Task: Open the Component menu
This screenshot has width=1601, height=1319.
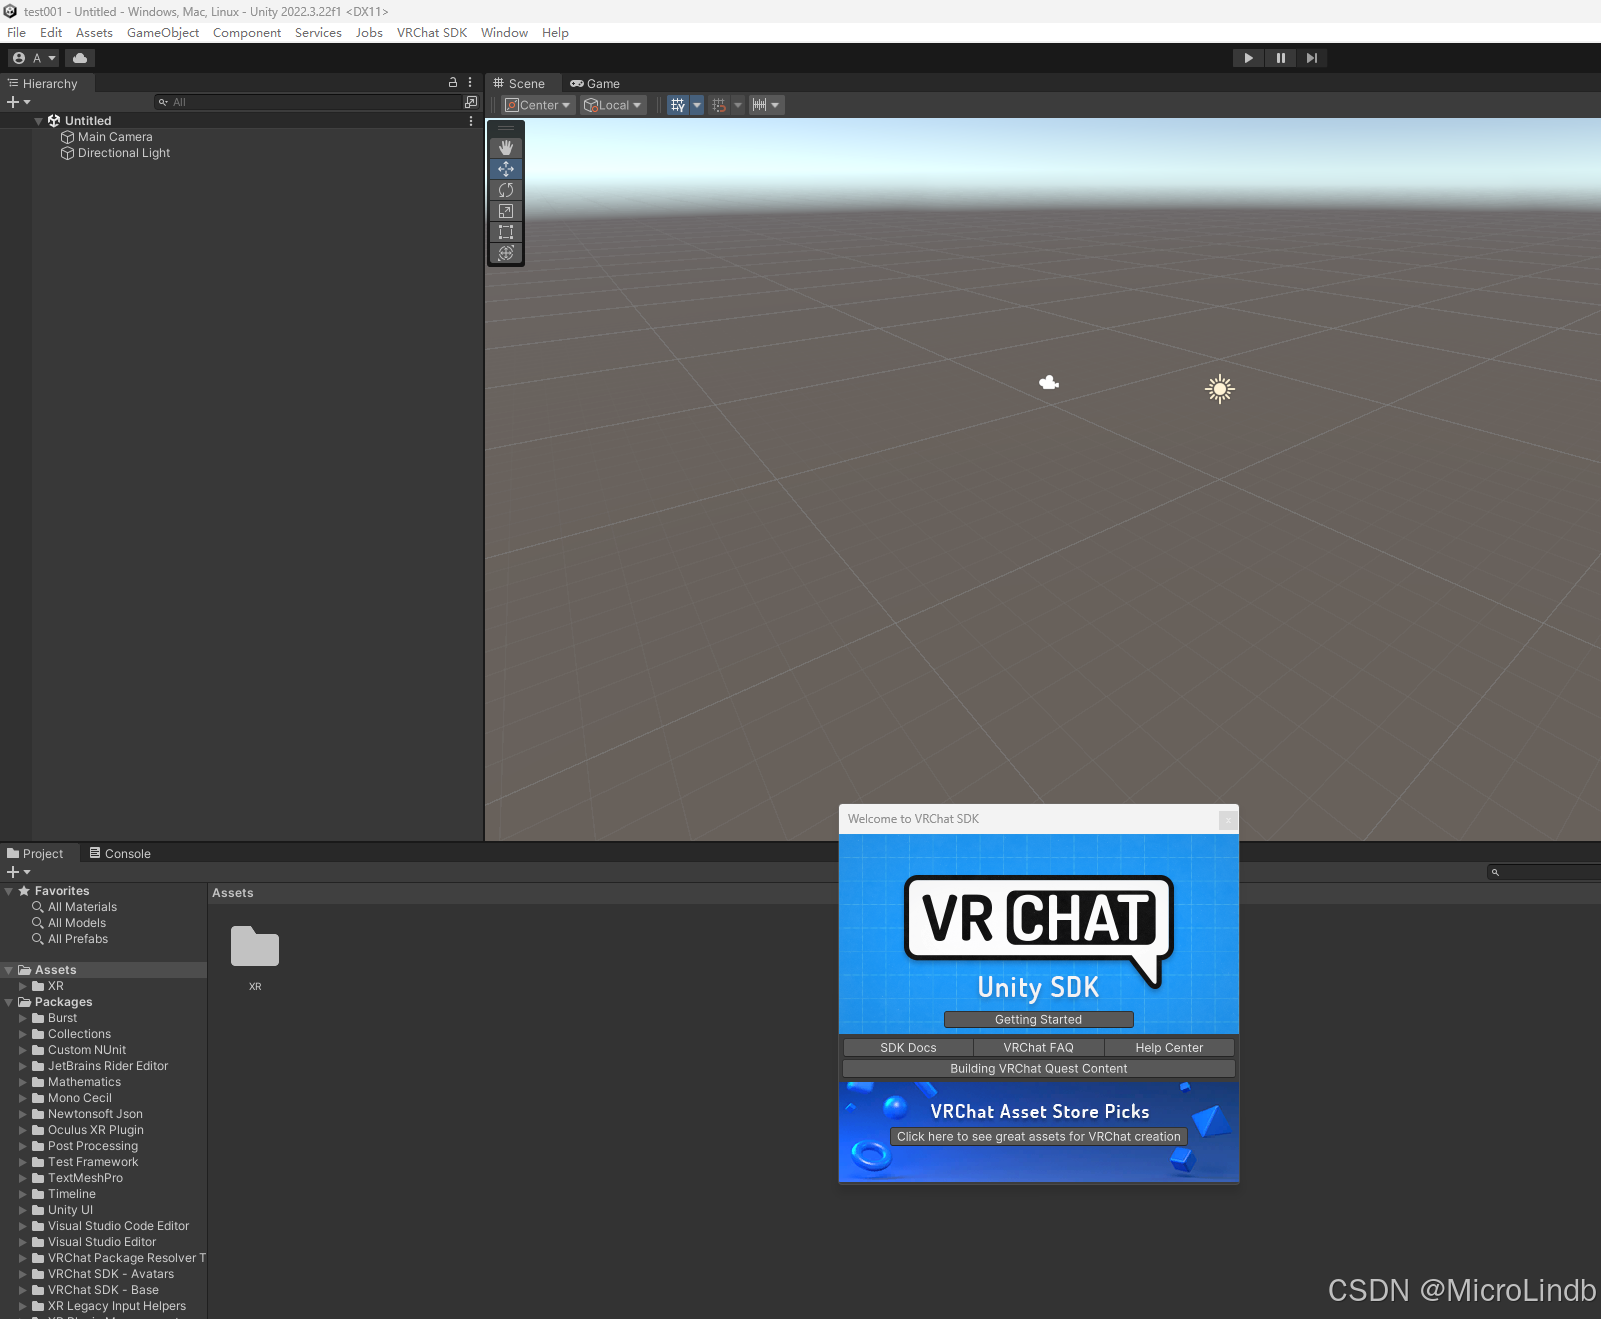Action: point(247,33)
